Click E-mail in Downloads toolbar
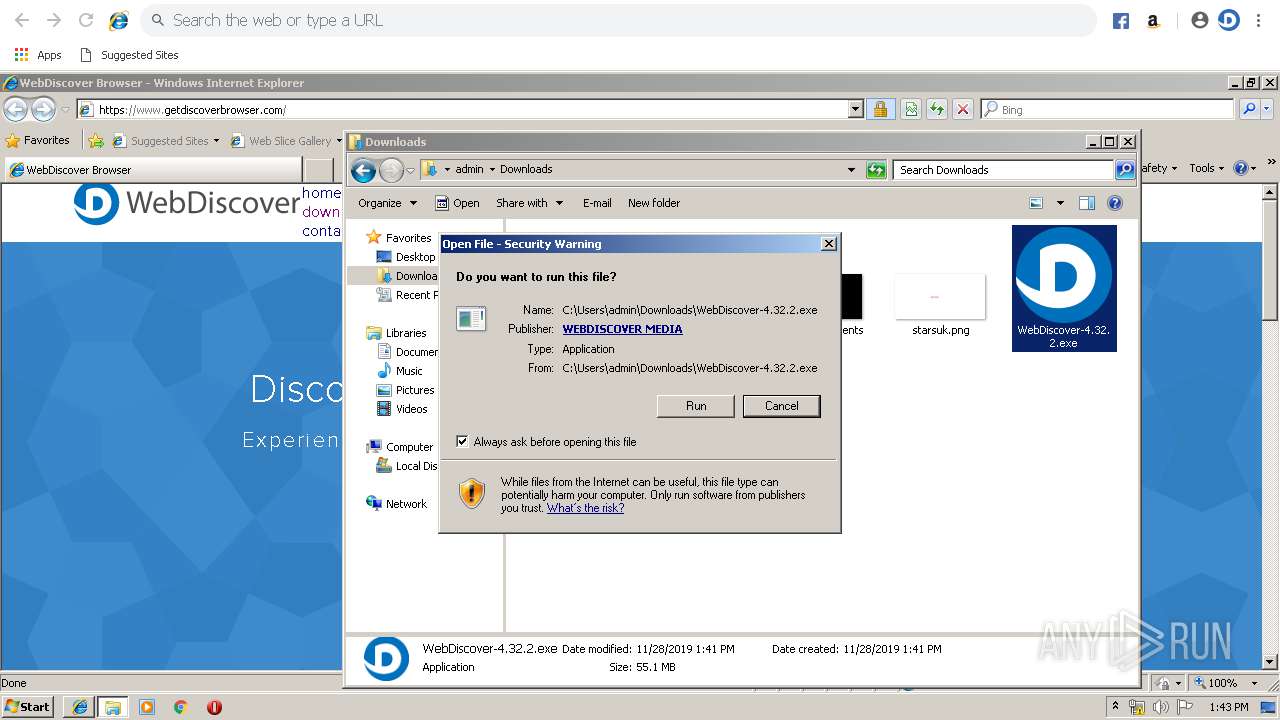 point(597,203)
